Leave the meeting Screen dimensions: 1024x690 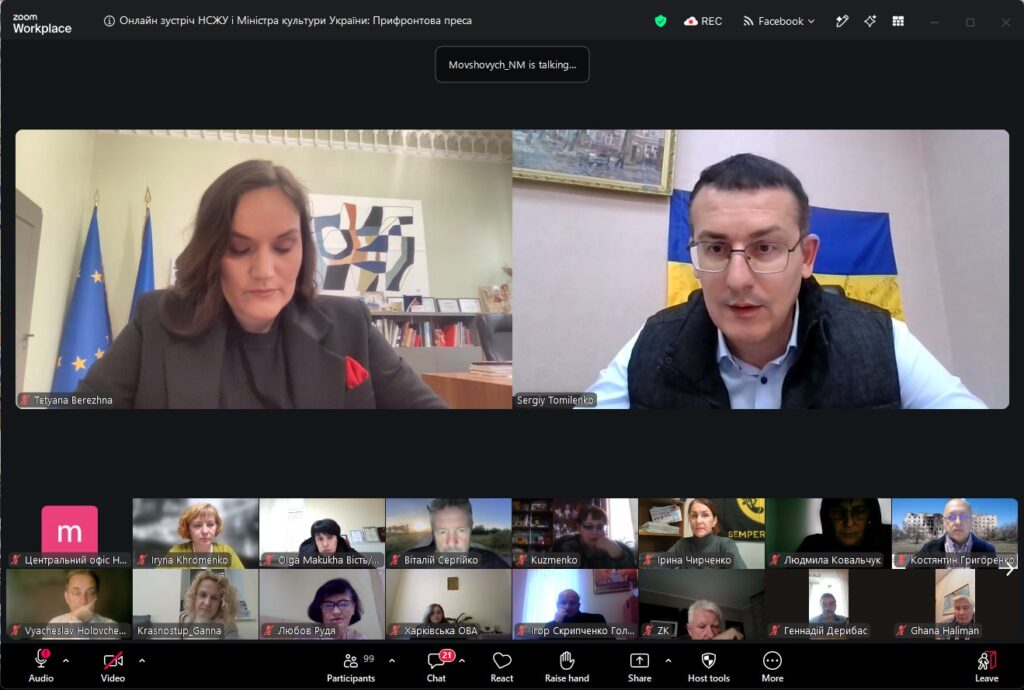986,666
